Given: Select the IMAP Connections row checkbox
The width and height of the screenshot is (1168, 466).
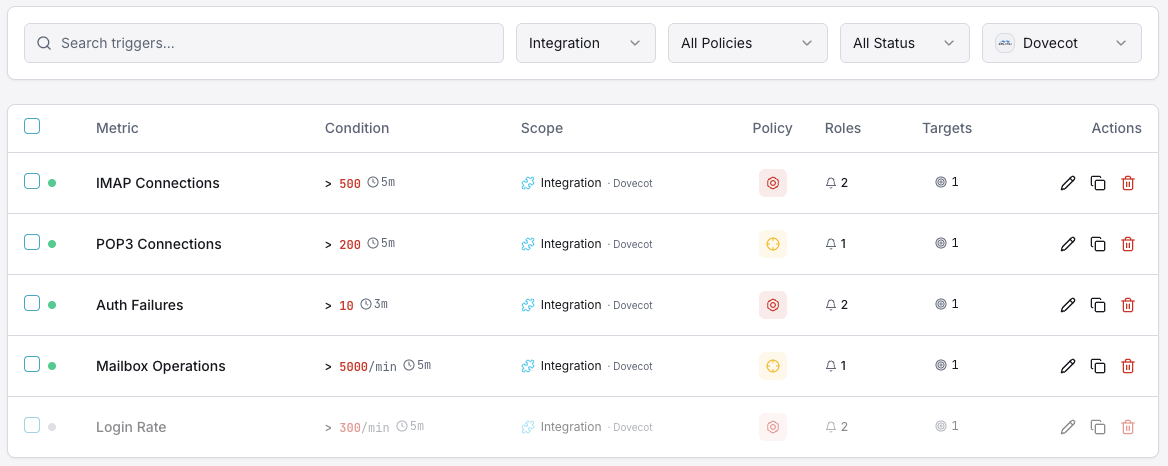Looking at the screenshot, I should coord(32,181).
